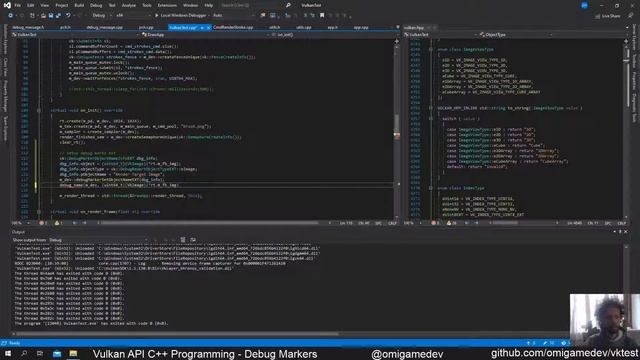Open the left editor VulkanTest scope dropdown

(x=76, y=35)
